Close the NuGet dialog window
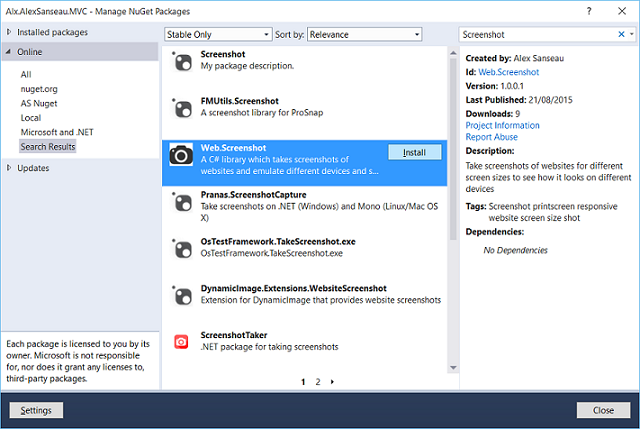 (x=622, y=11)
